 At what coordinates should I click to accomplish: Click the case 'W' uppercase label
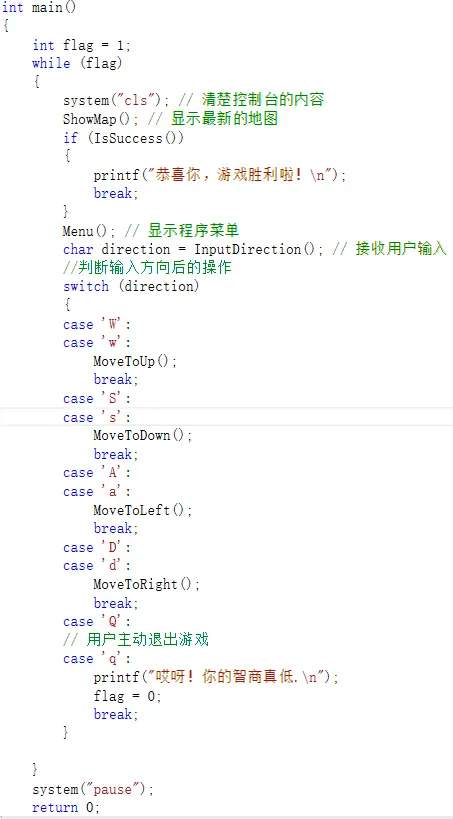(x=97, y=324)
